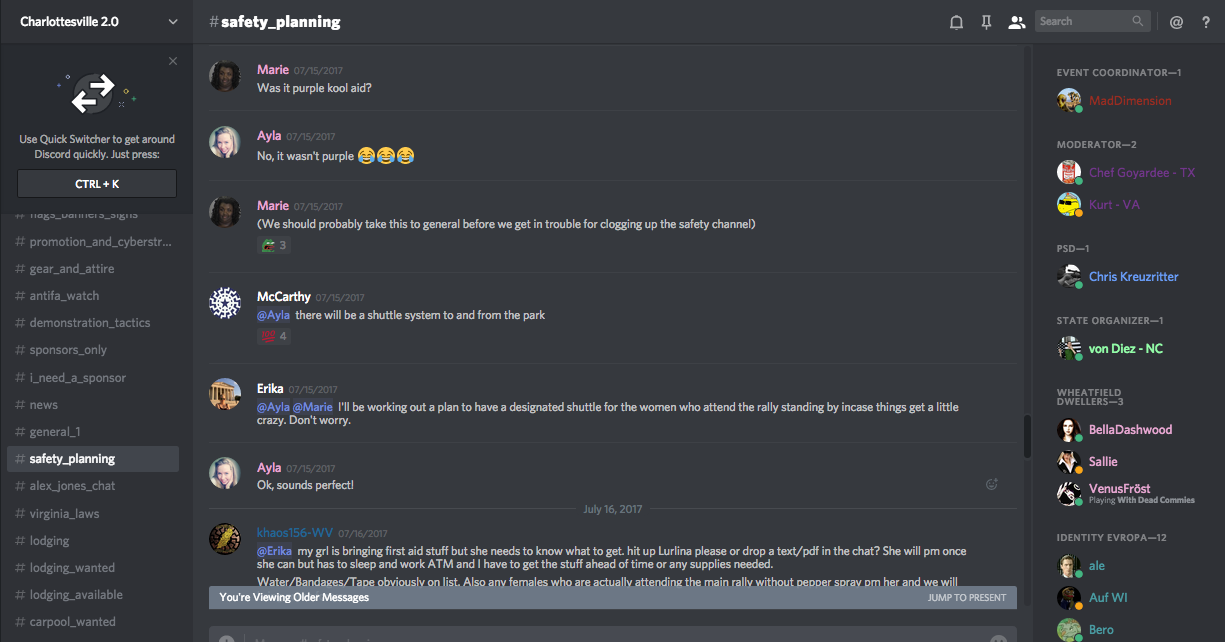Click in the Search input field
Screen dimensions: 1225x642
(x=1083, y=21)
